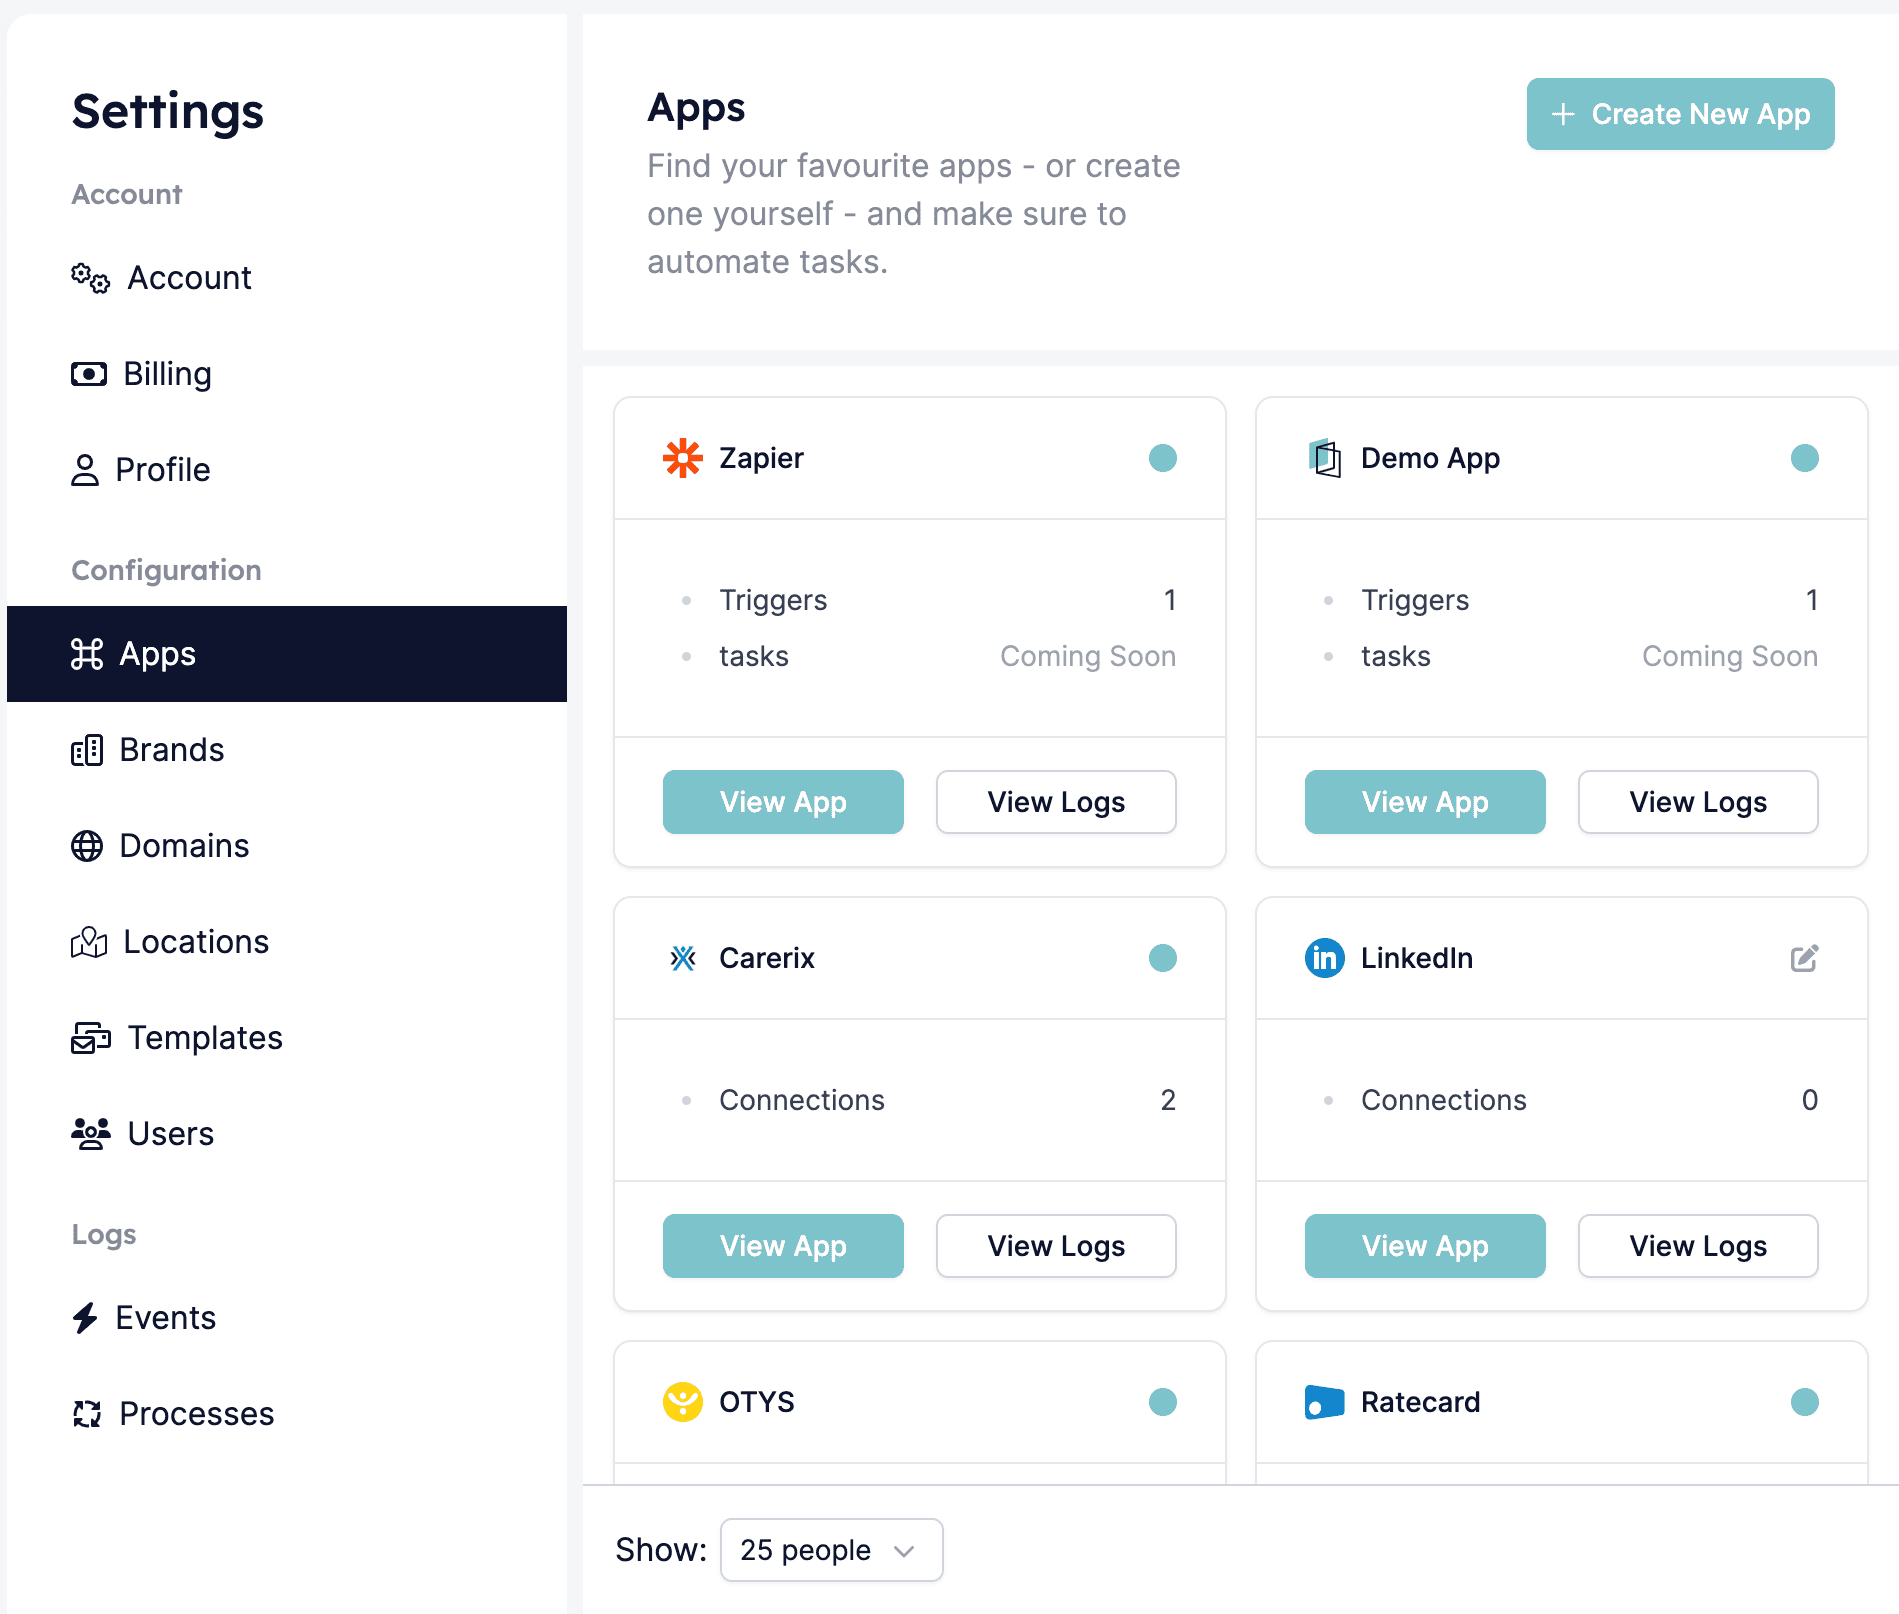Click View App for LinkedIn
The image size is (1899, 1614).
(x=1425, y=1246)
